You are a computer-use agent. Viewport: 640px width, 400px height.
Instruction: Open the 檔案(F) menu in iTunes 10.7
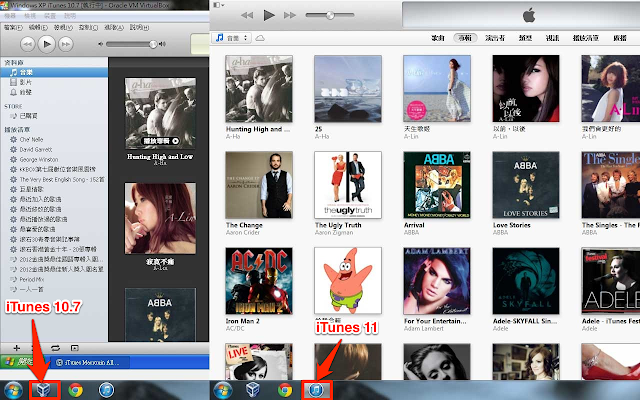tap(13, 27)
